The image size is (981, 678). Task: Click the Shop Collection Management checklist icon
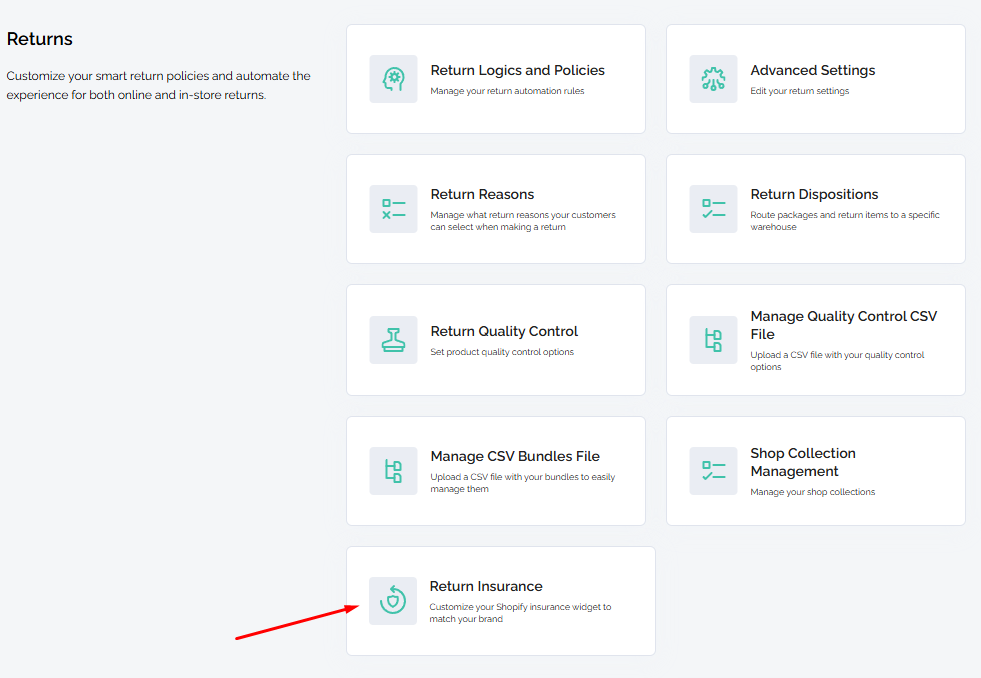tap(713, 471)
